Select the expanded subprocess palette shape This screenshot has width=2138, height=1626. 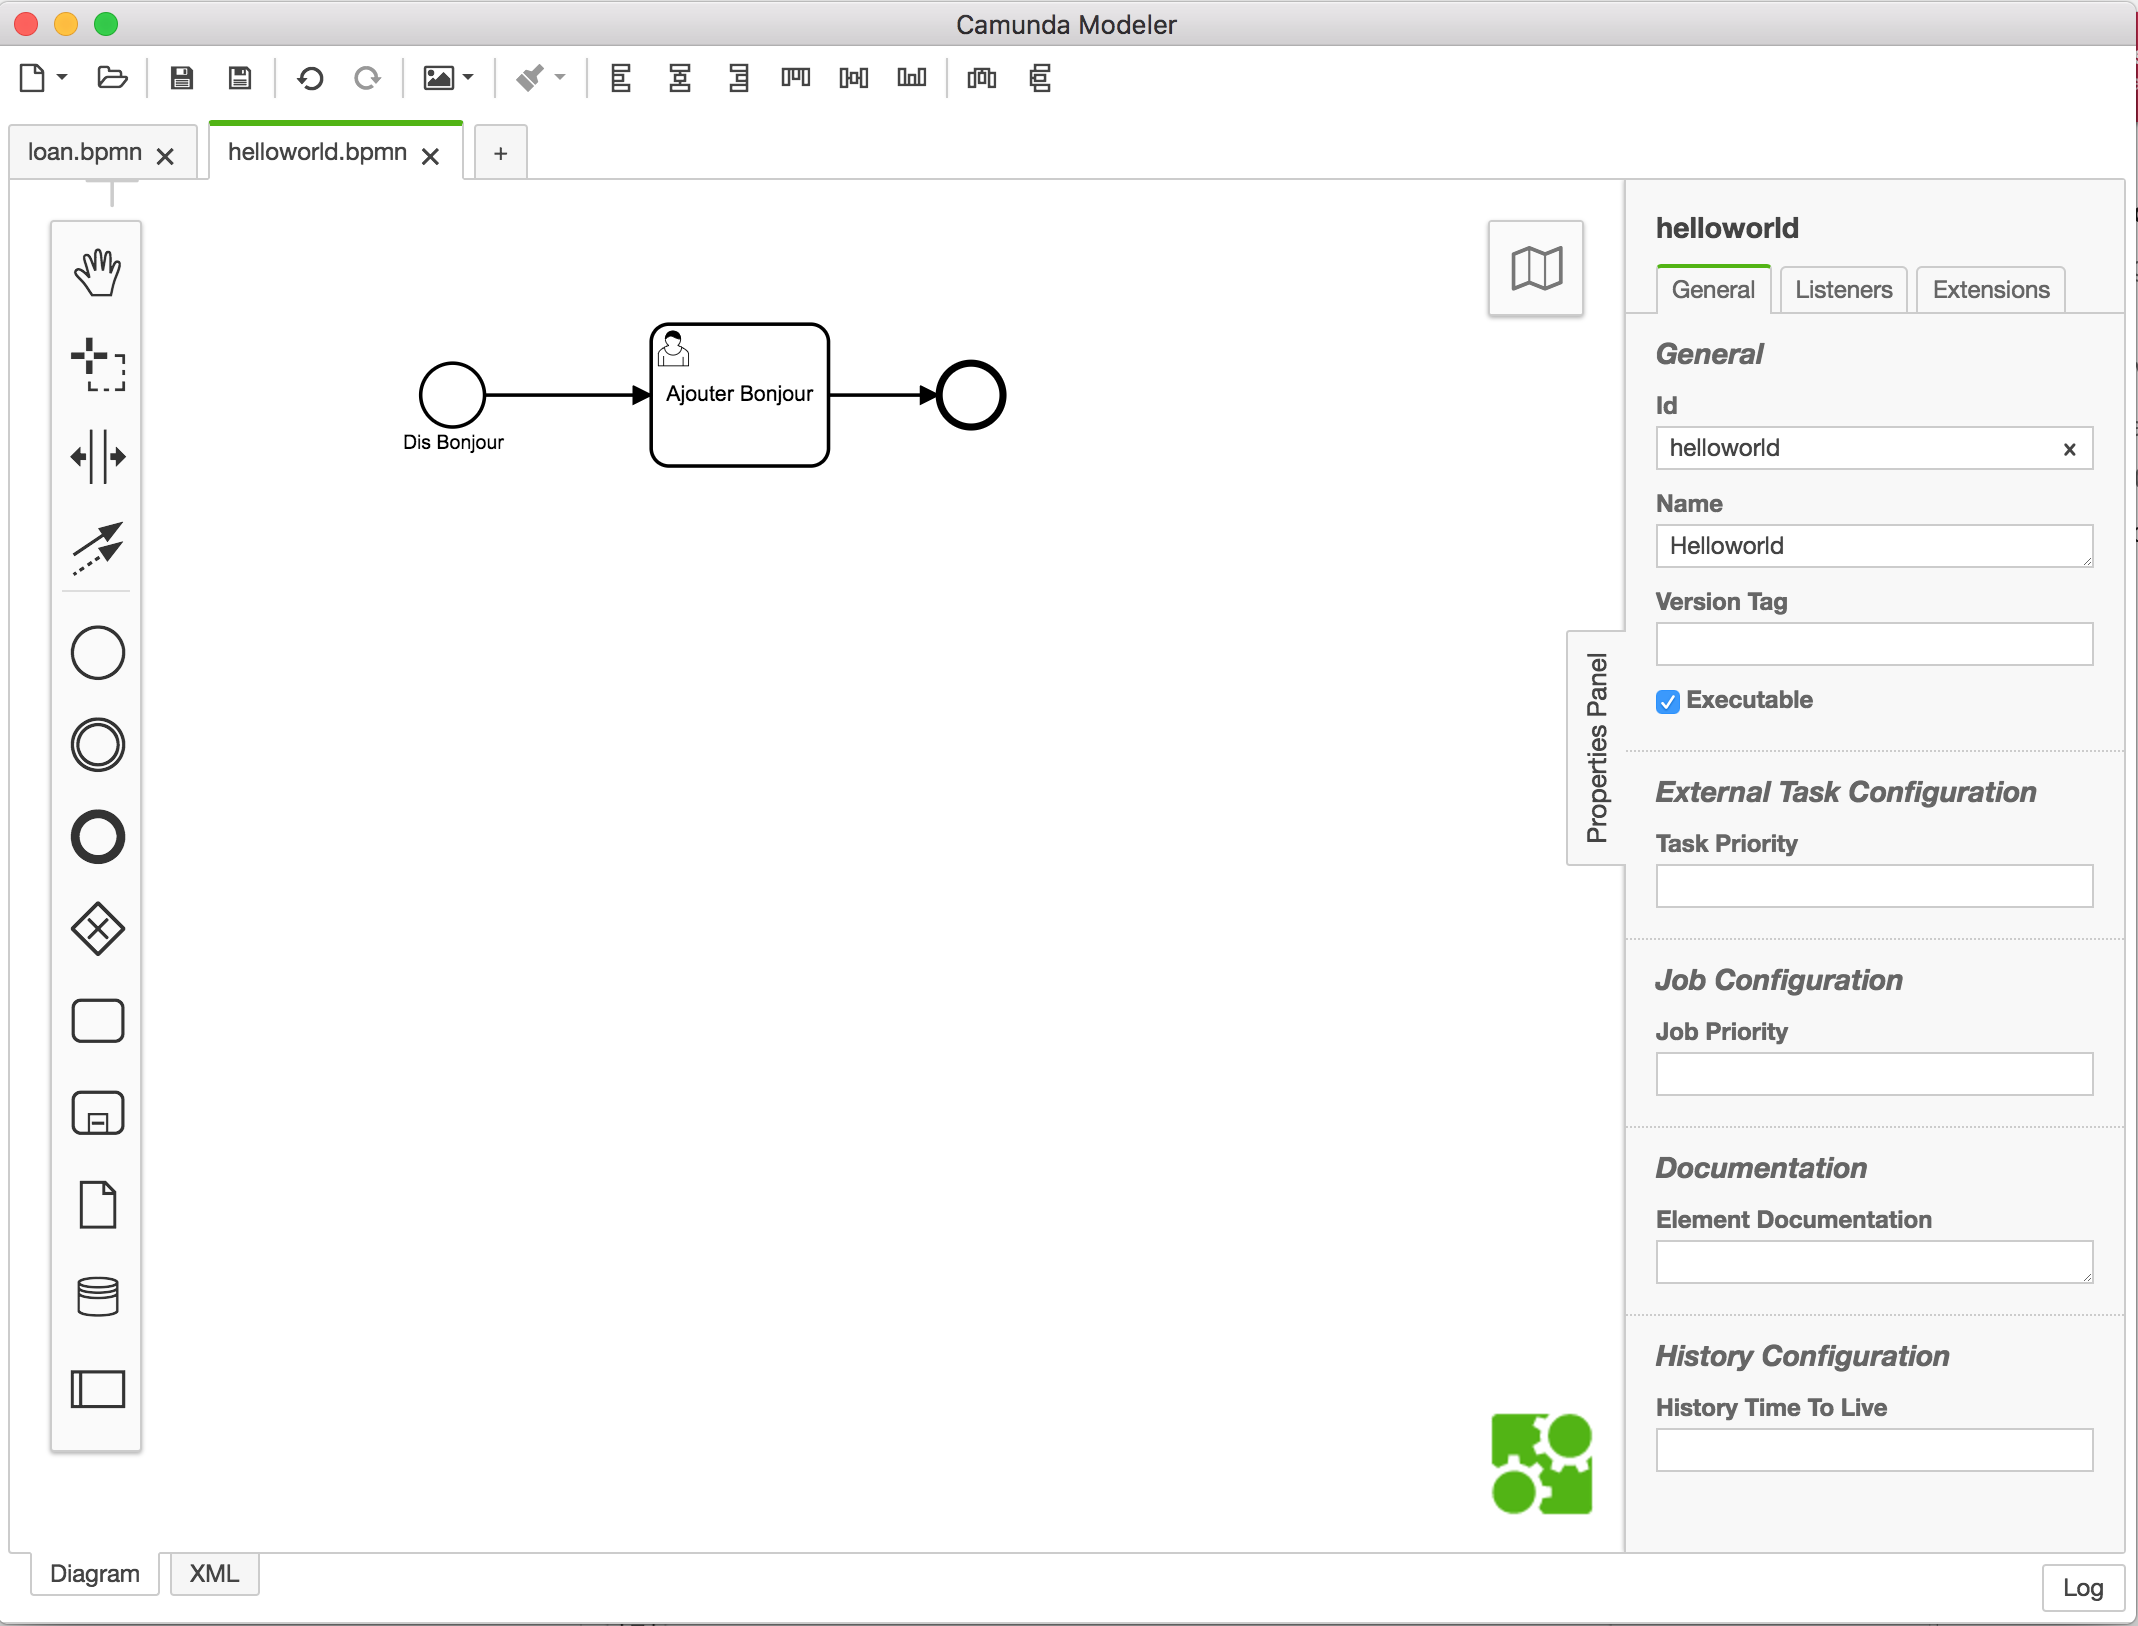tap(97, 1113)
